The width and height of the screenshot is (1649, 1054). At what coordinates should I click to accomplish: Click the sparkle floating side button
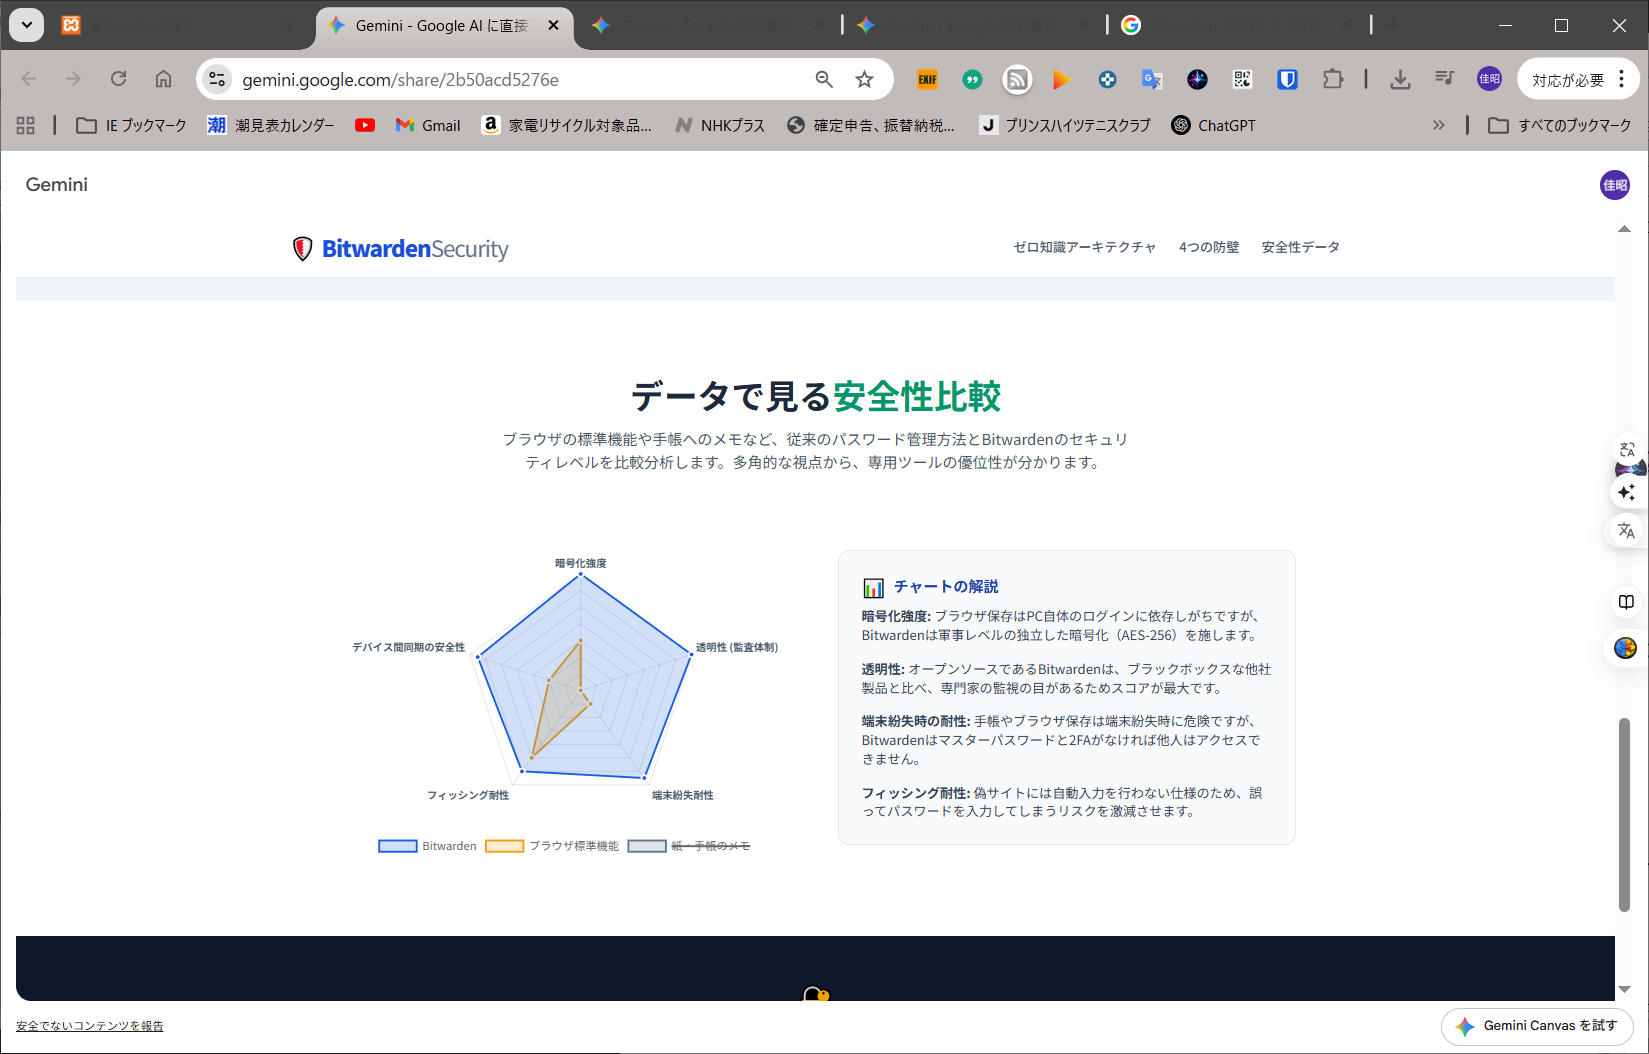click(x=1626, y=492)
